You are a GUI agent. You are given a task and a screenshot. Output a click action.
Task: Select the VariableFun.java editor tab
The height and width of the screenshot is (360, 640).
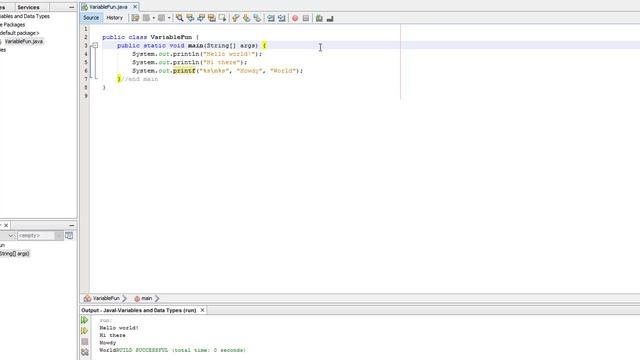tap(108, 7)
